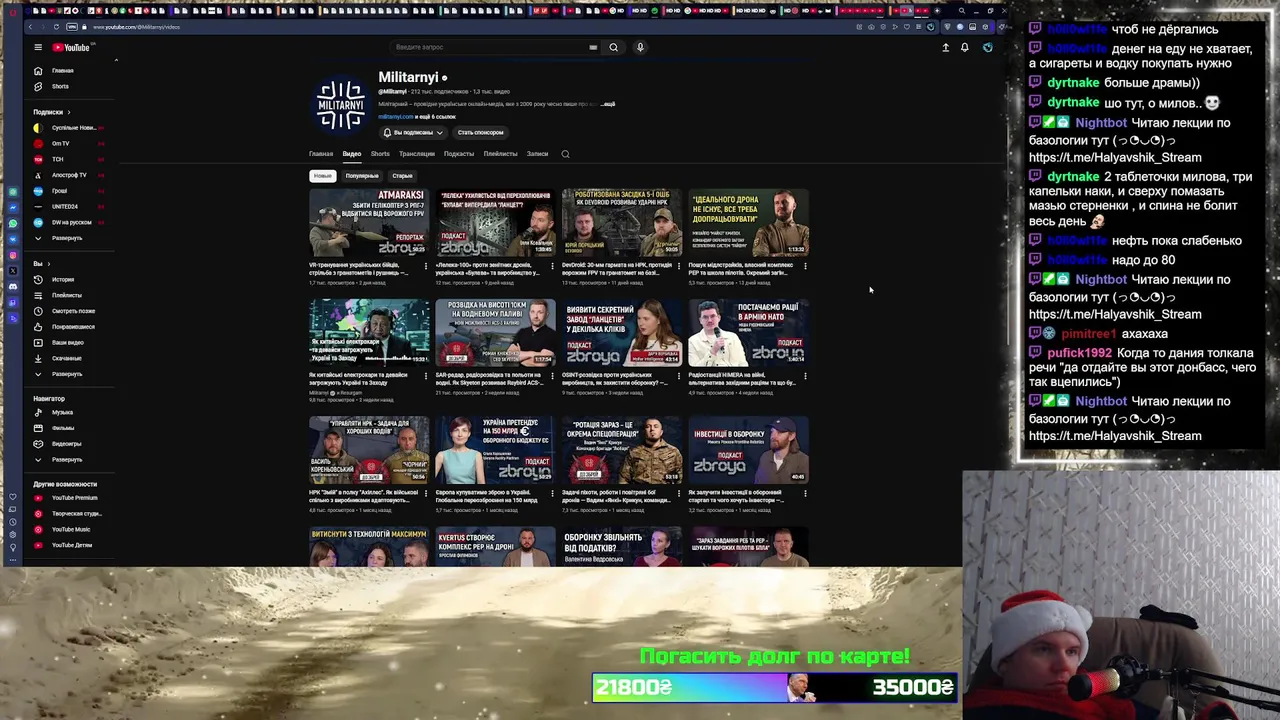
Task: Expand channel description with ещё
Action: click(x=608, y=104)
